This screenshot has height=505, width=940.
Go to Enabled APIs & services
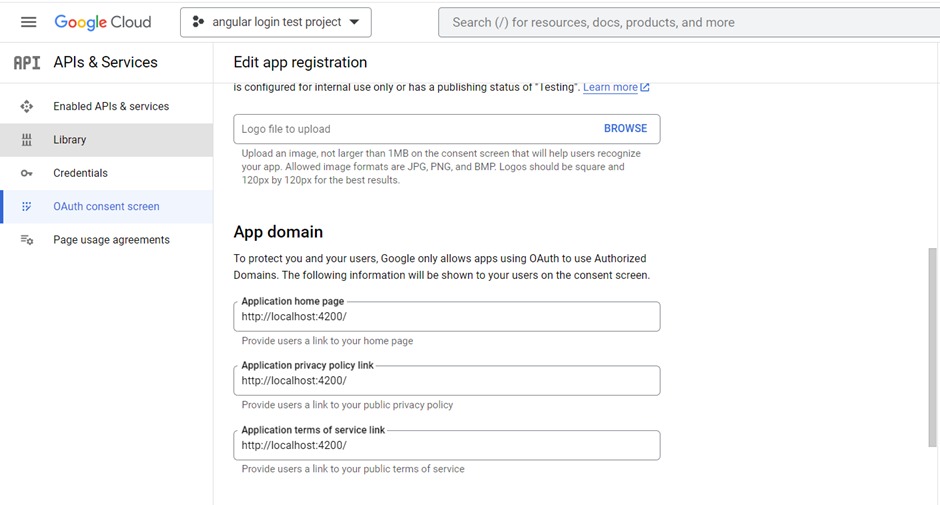tap(107, 106)
